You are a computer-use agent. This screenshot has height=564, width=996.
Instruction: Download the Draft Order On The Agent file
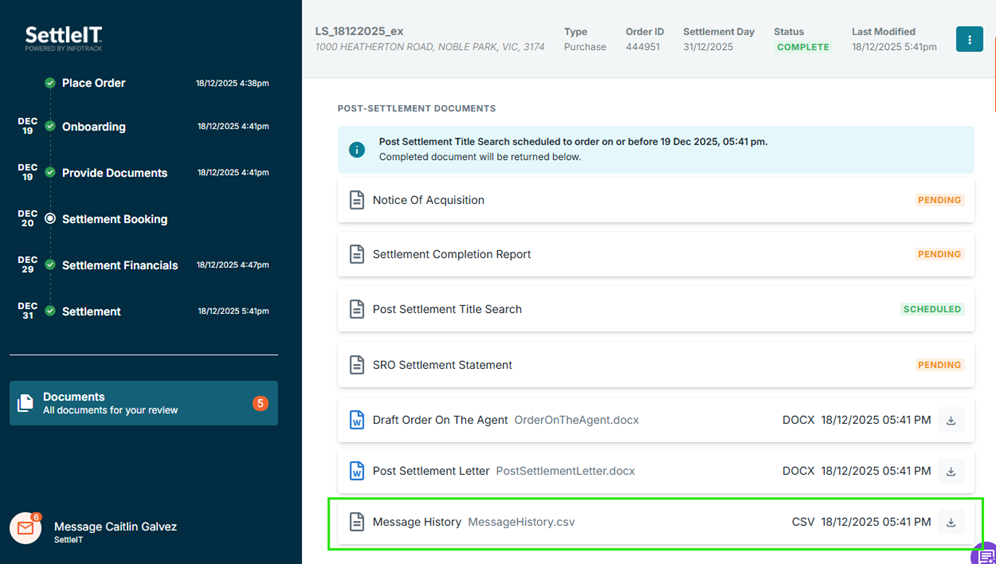point(950,420)
